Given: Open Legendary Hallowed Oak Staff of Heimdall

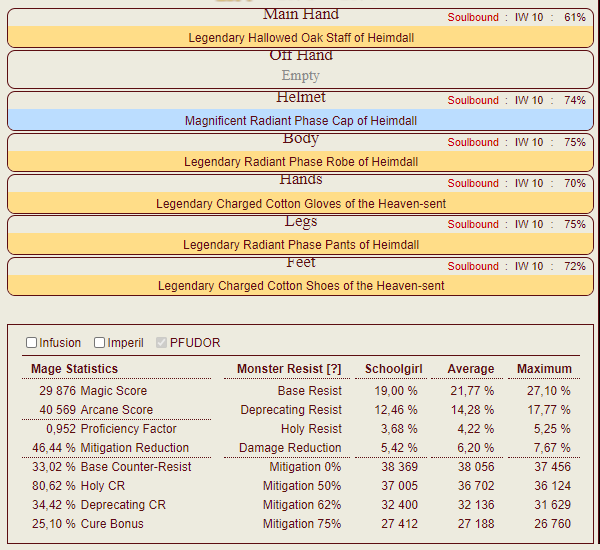Looking at the screenshot, I should [x=301, y=38].
